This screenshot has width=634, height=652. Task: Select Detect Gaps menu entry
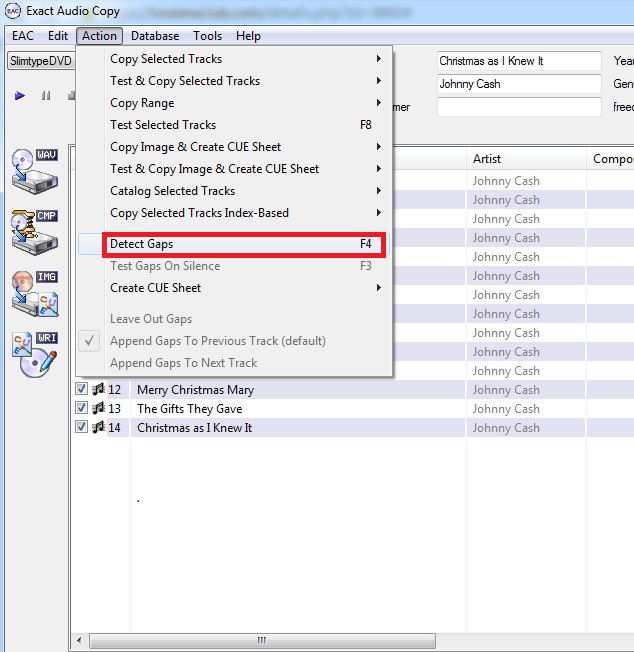pyautogui.click(x=234, y=244)
